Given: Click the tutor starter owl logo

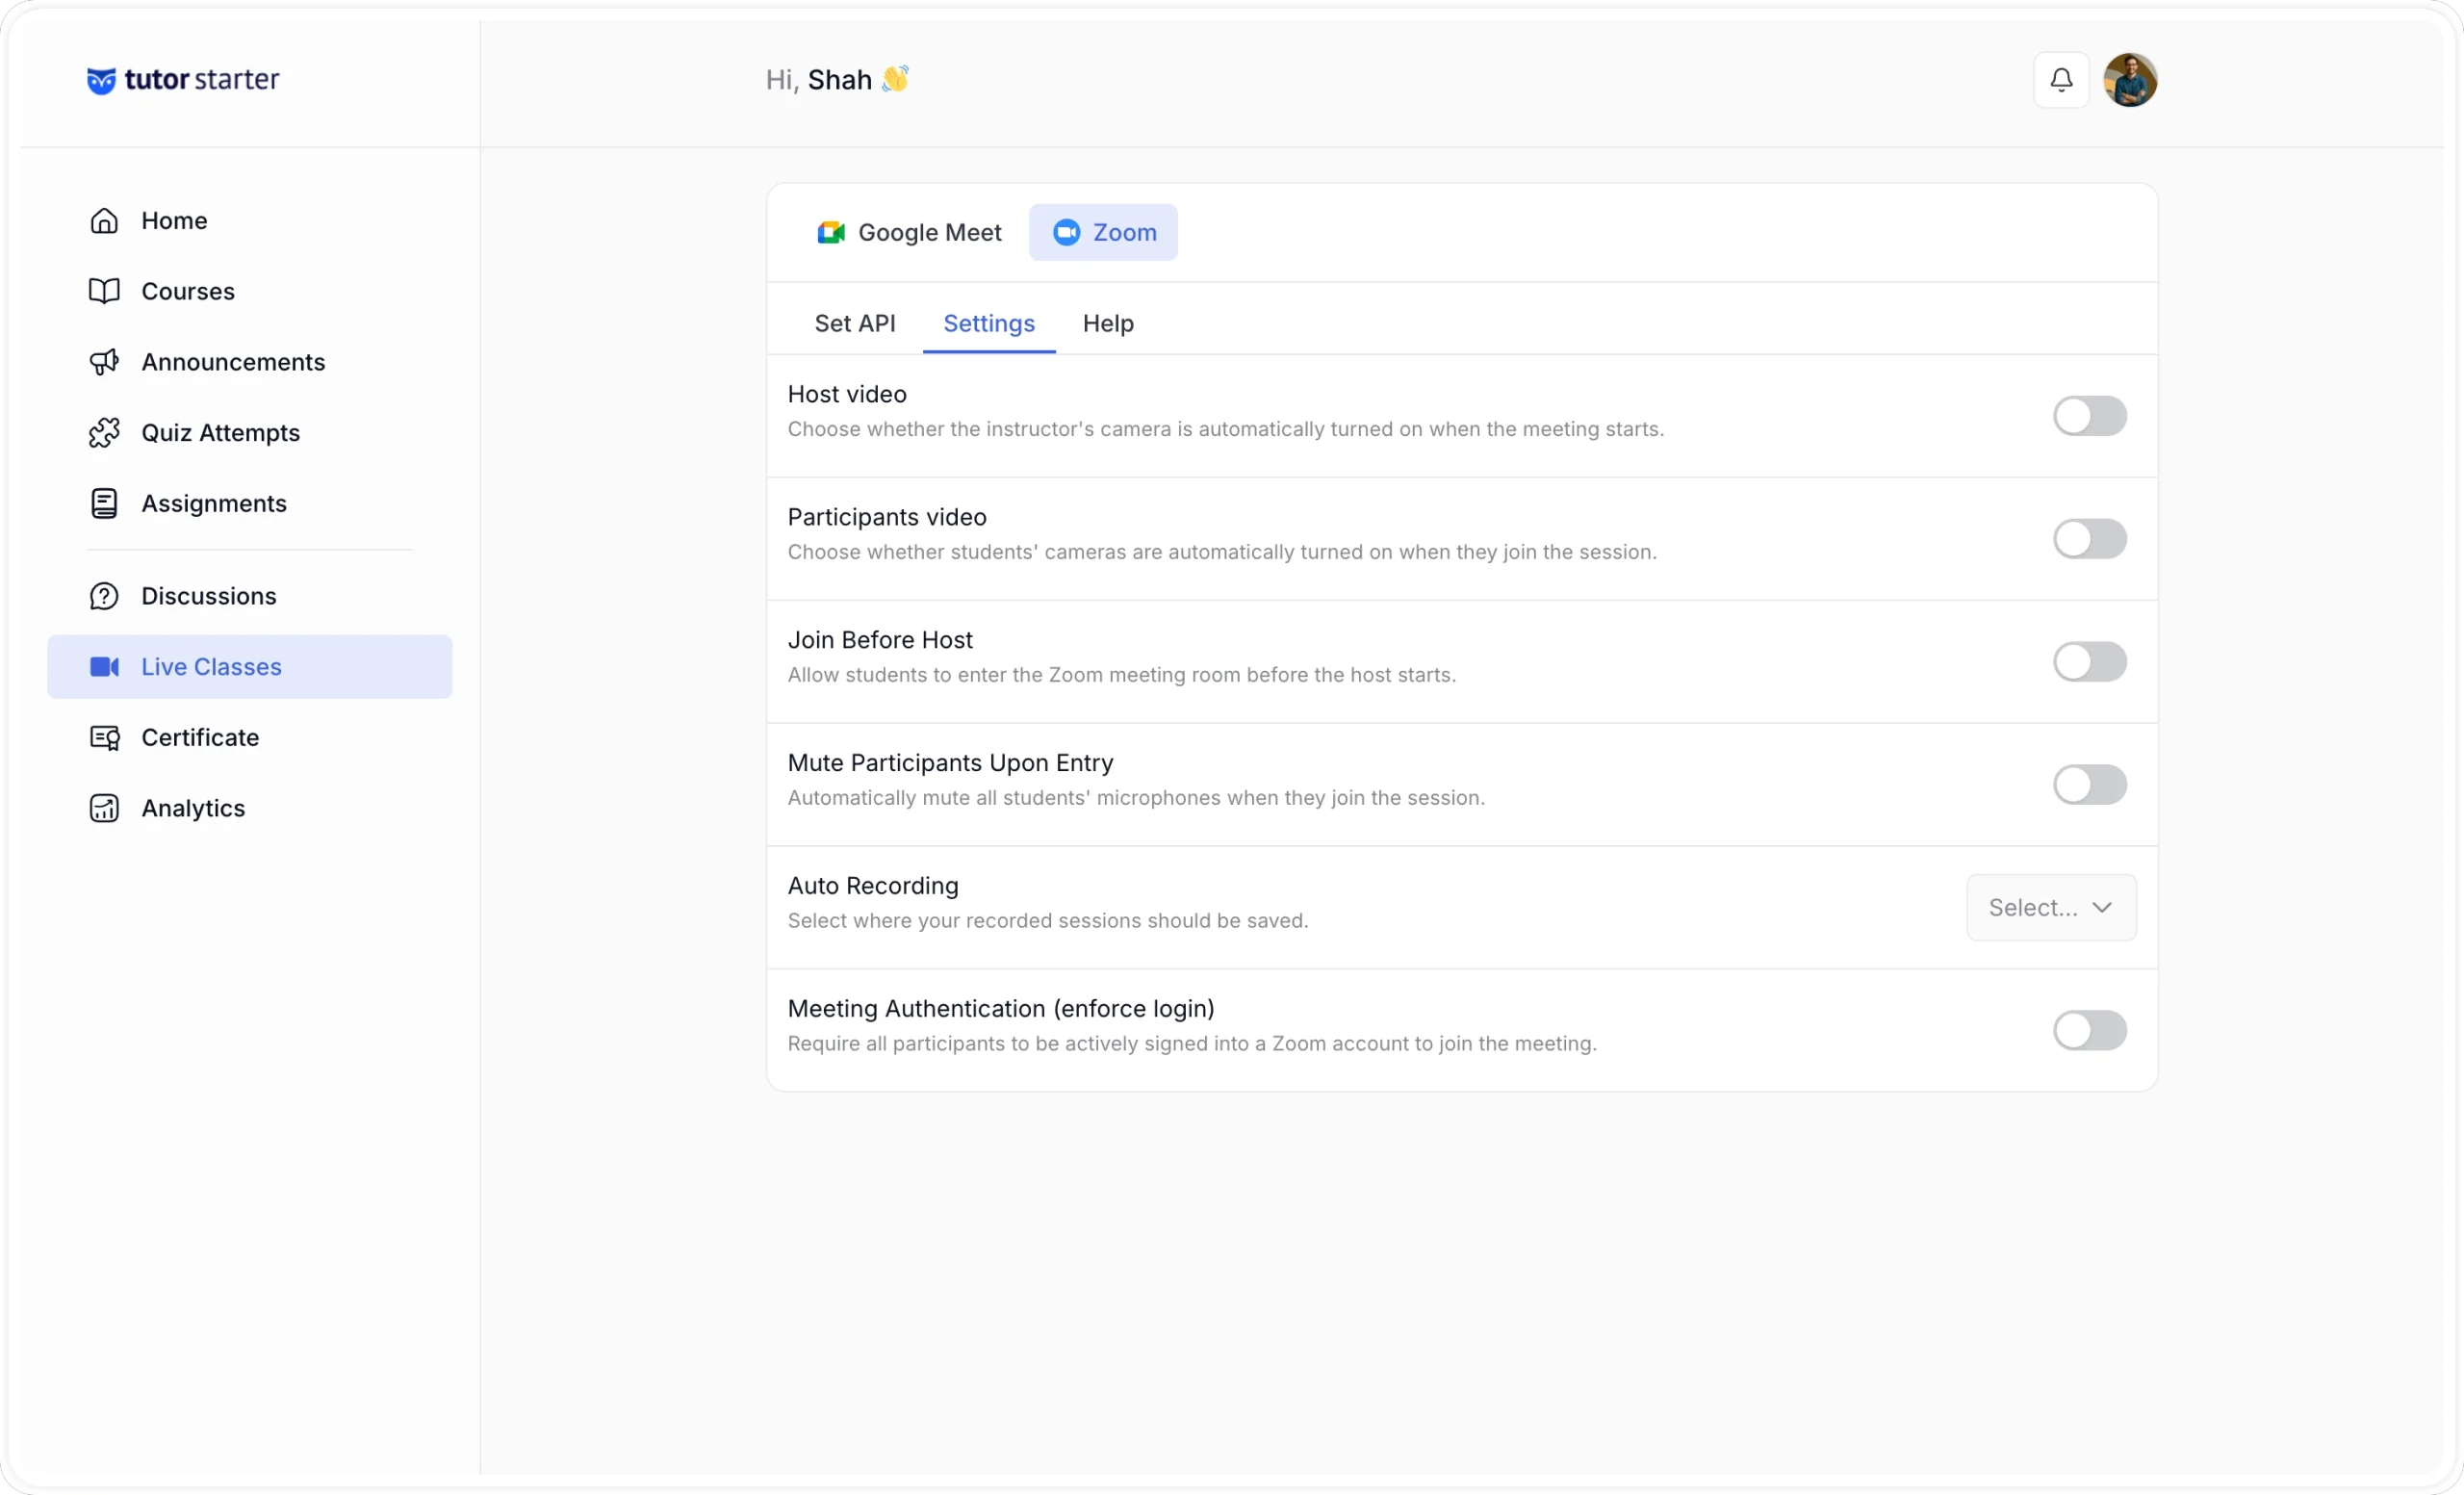Looking at the screenshot, I should coord(101,80).
